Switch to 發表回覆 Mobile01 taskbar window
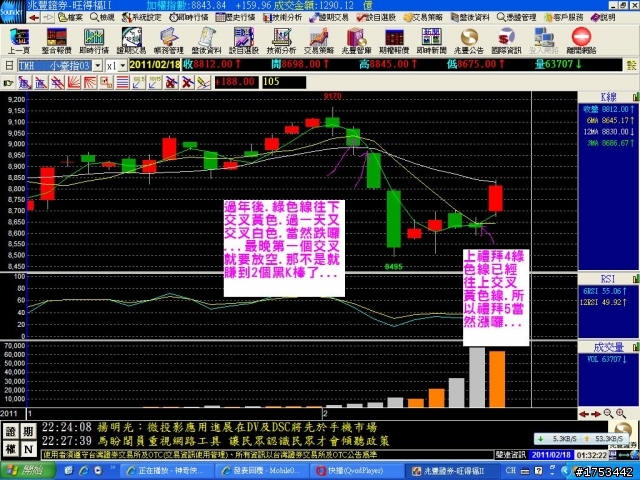Viewport: 640px width, 480px height. click(x=260, y=470)
